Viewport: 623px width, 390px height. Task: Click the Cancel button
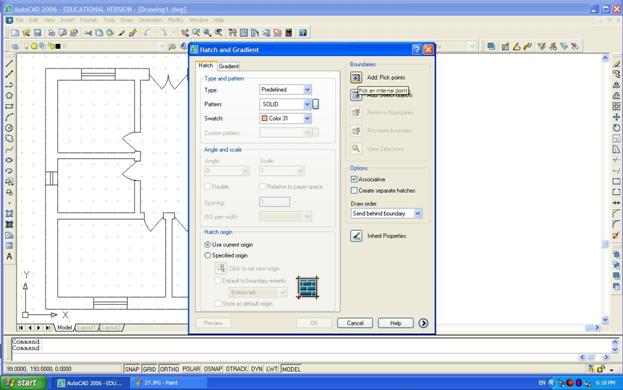(x=355, y=323)
